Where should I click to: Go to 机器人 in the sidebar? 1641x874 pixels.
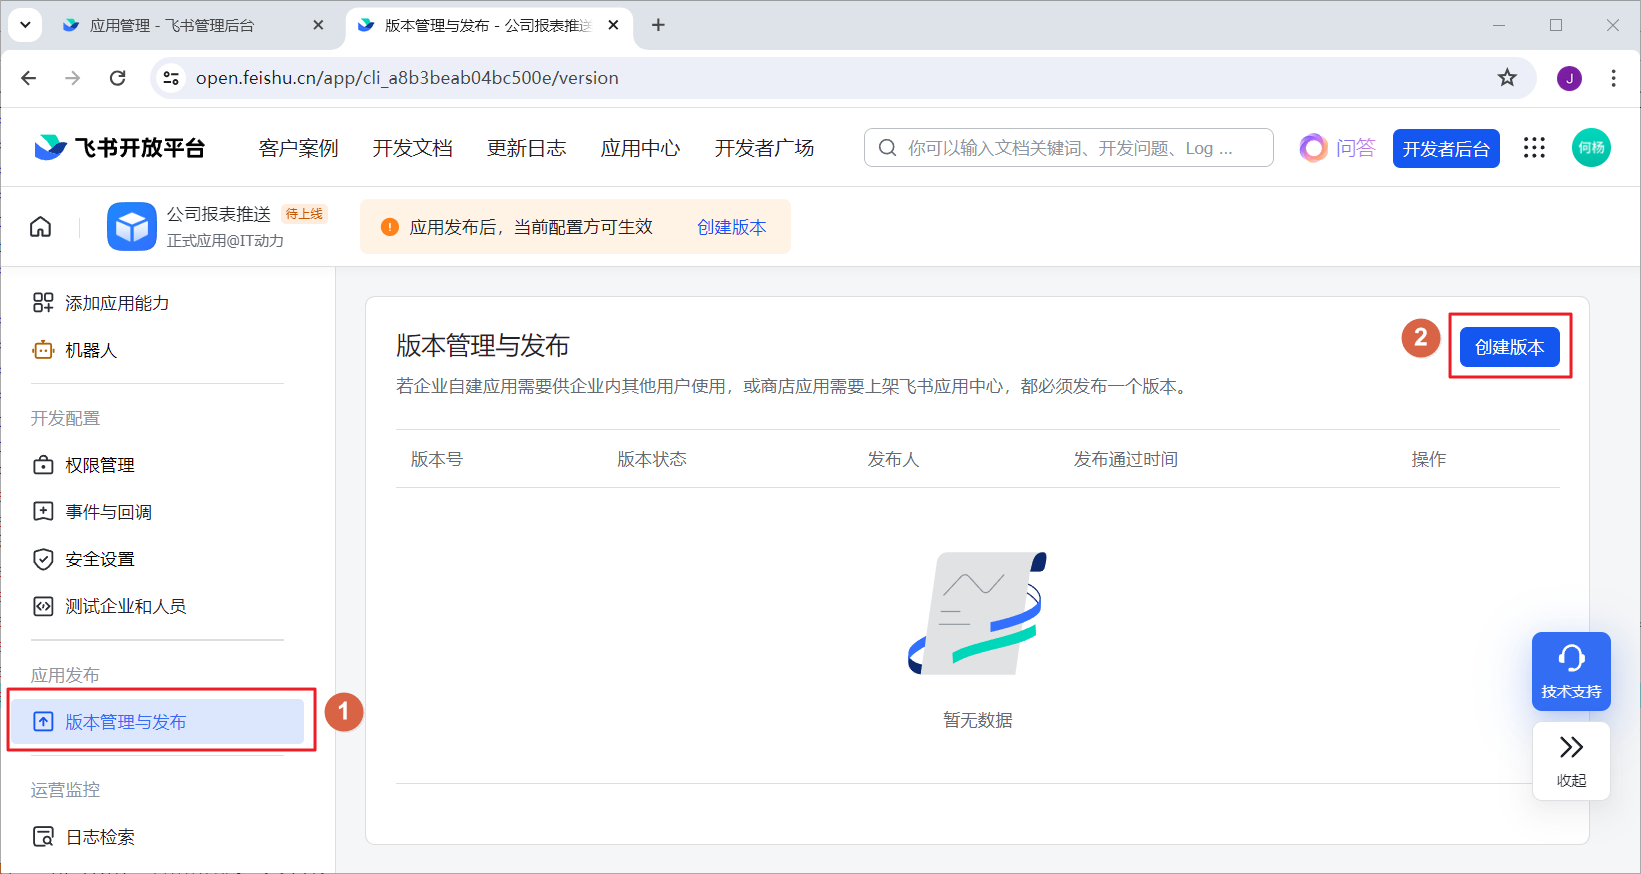90,350
